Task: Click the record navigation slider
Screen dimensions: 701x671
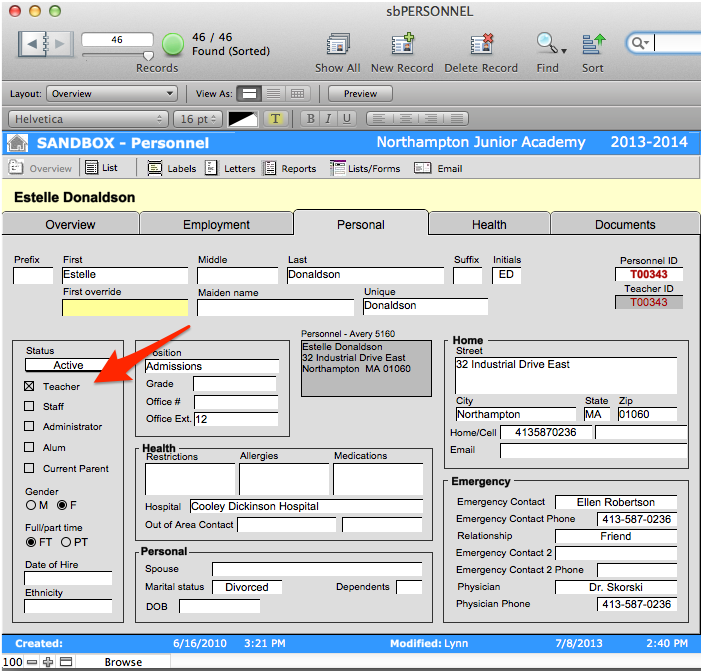Action: [116, 56]
